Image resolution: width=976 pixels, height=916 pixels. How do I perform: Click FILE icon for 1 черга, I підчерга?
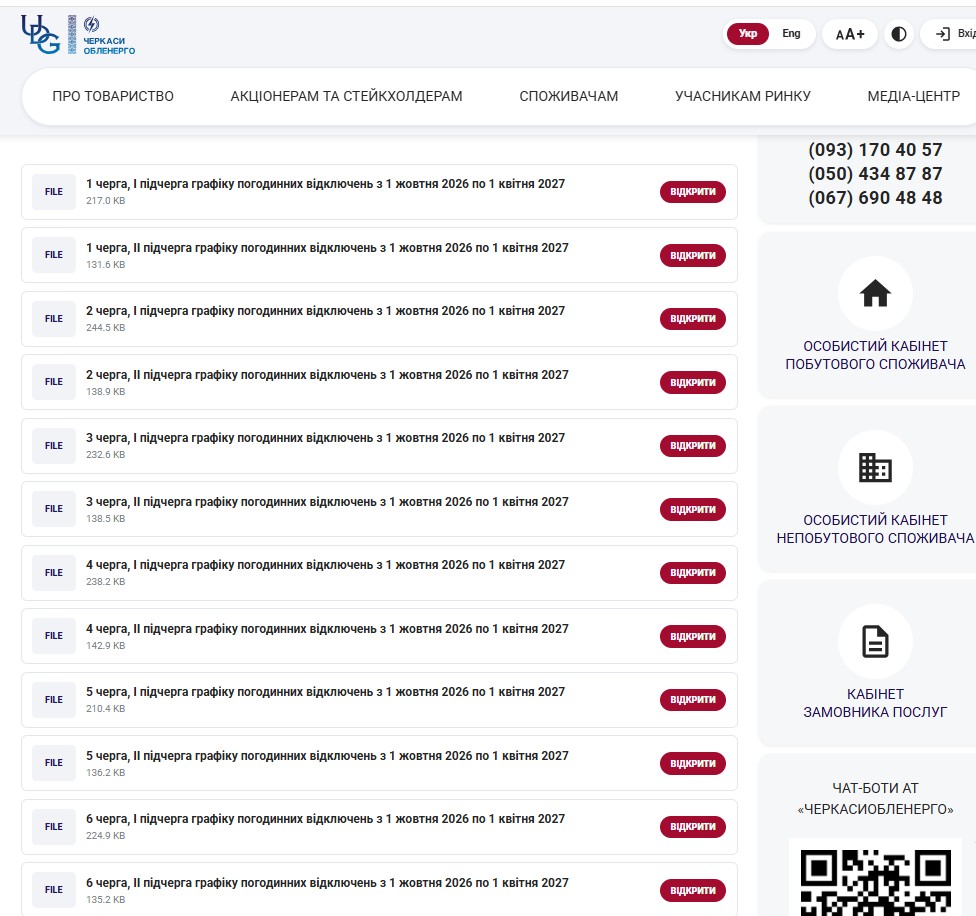[x=54, y=192]
